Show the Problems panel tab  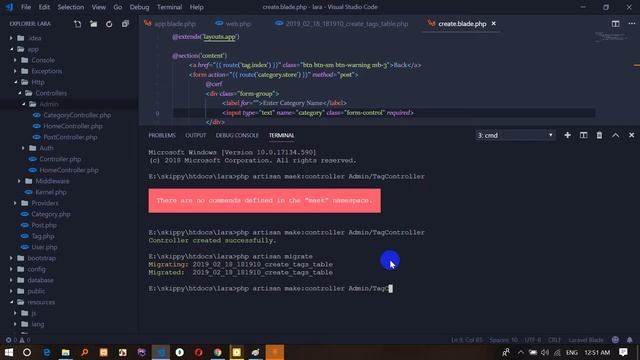click(162, 135)
